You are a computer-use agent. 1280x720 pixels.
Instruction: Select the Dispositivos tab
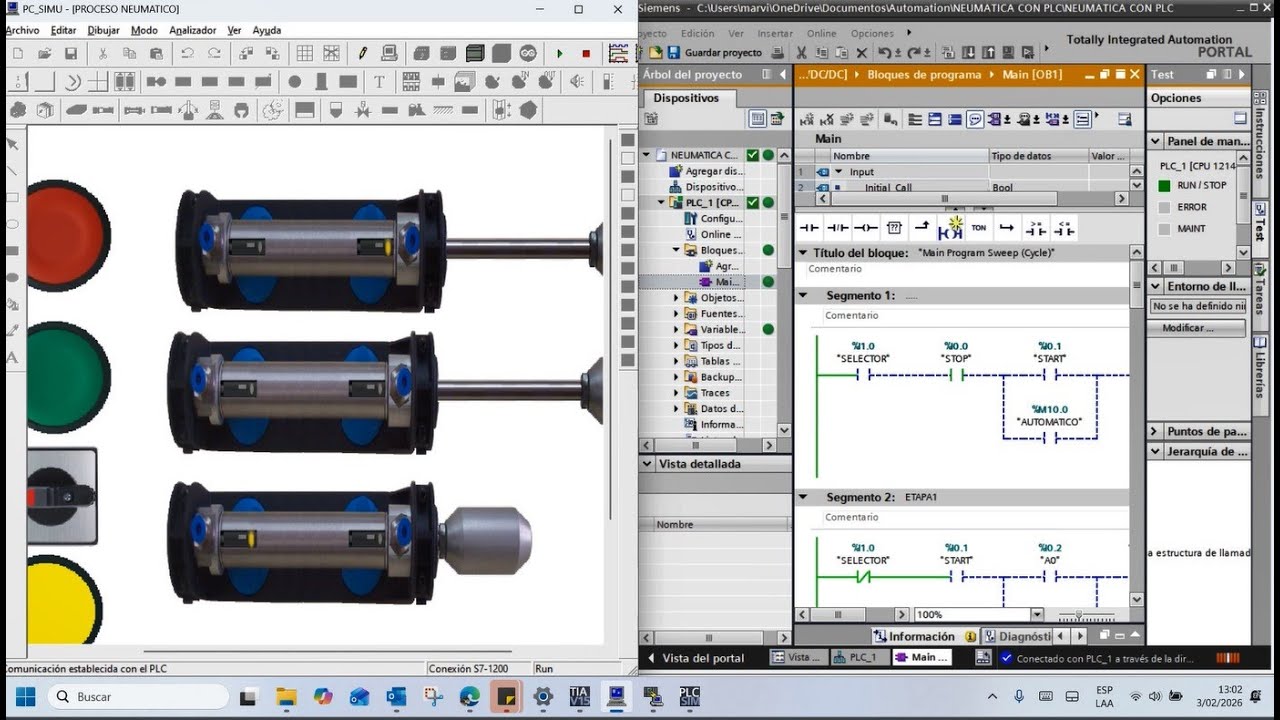click(x=686, y=98)
